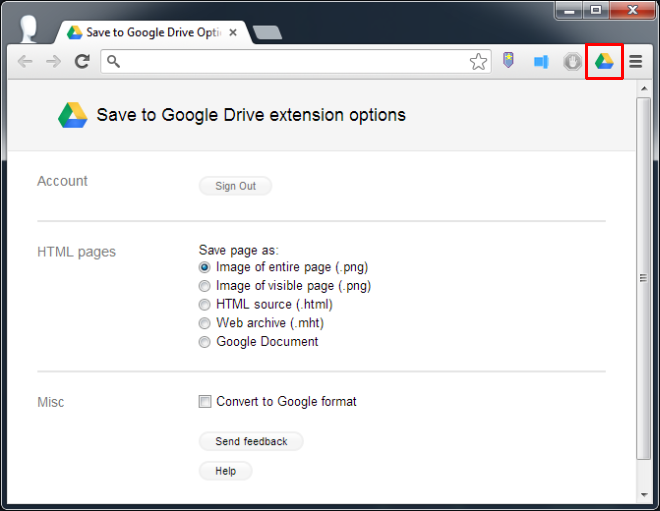660x511 pixels.
Task: Click the forward navigation arrow
Action: pyautogui.click(x=53, y=62)
